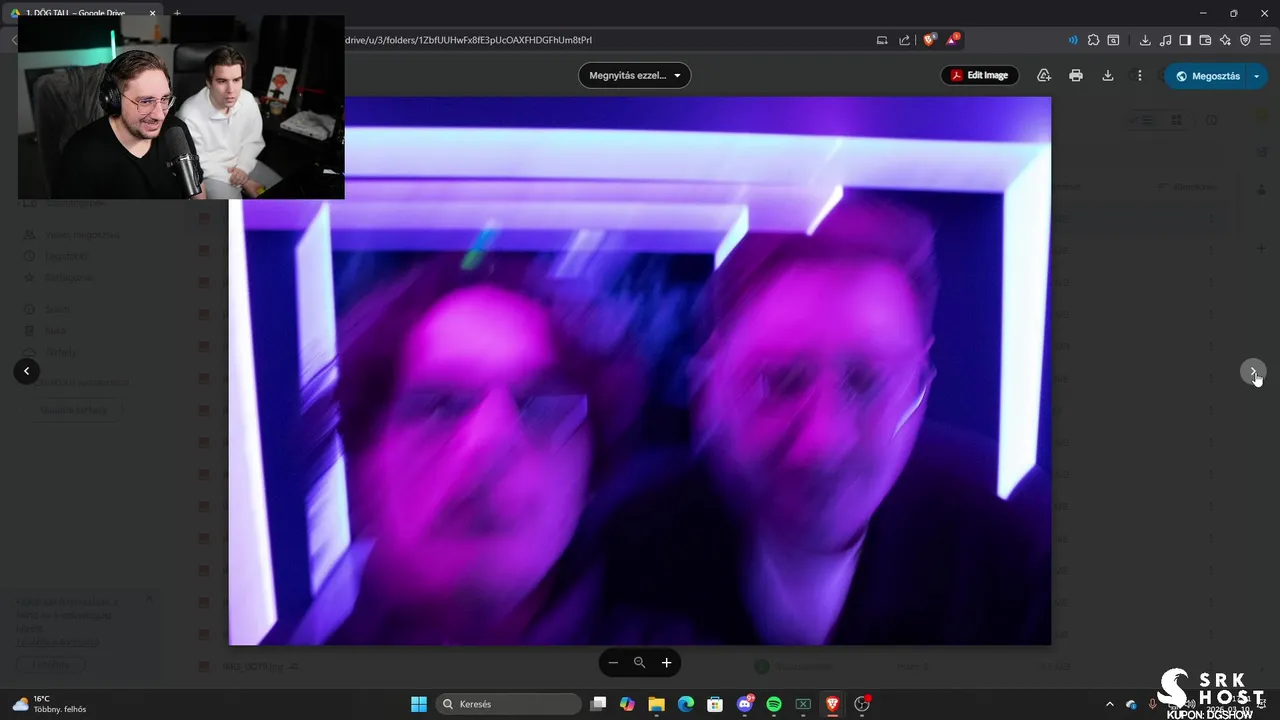Open Discord from the taskbar

pyautogui.click(x=744, y=704)
